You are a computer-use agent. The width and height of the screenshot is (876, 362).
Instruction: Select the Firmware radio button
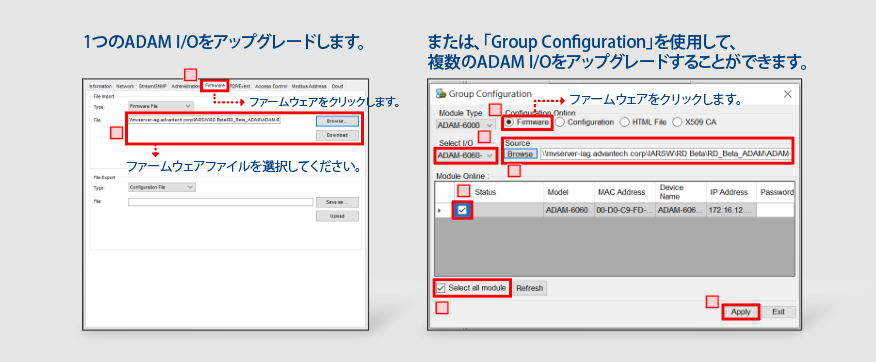click(527, 122)
